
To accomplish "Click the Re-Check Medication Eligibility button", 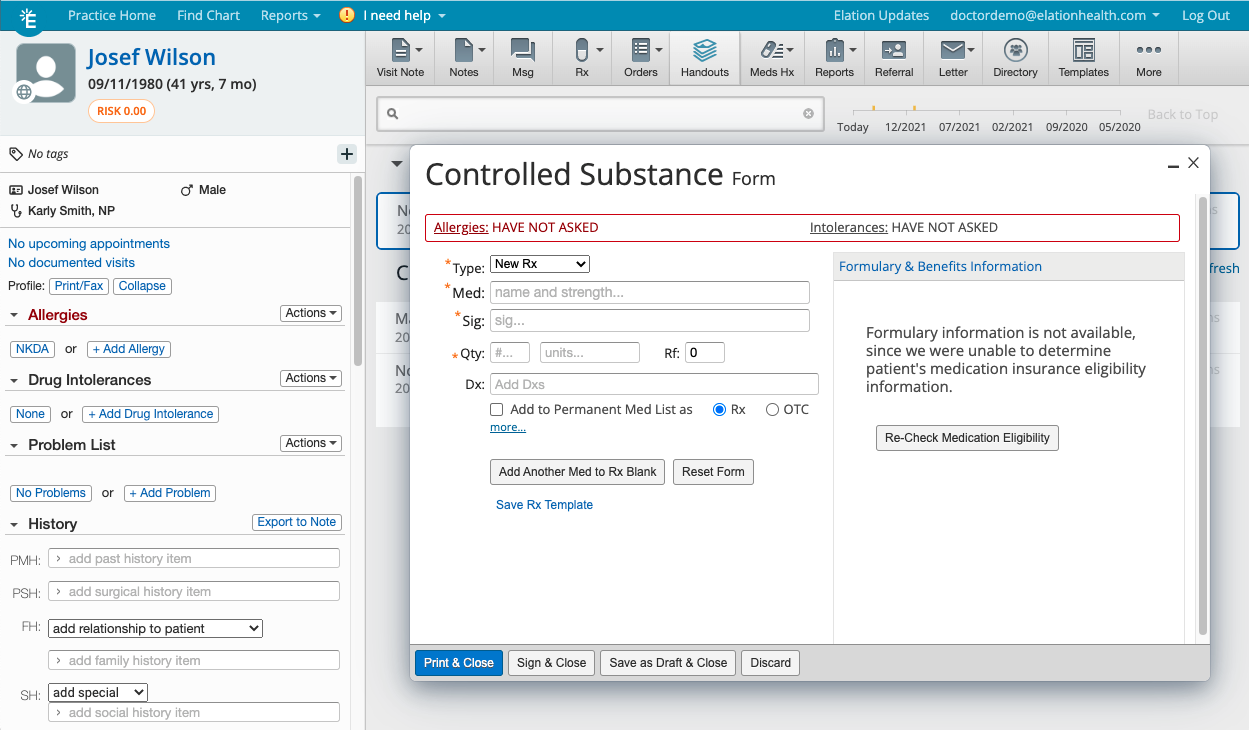I will (967, 437).
